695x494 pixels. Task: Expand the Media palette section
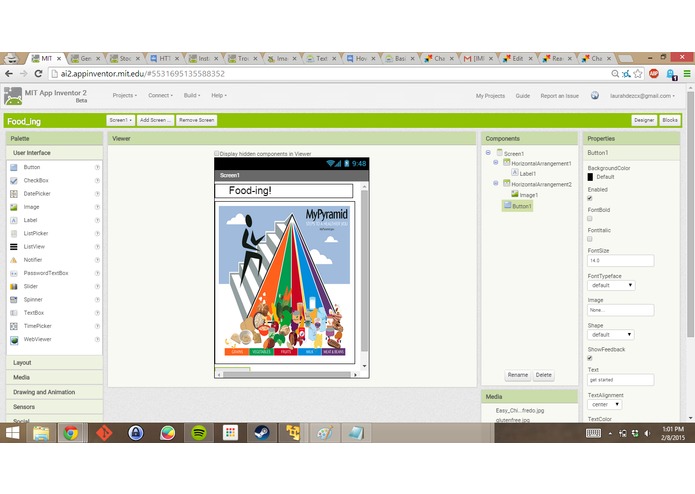[55, 377]
